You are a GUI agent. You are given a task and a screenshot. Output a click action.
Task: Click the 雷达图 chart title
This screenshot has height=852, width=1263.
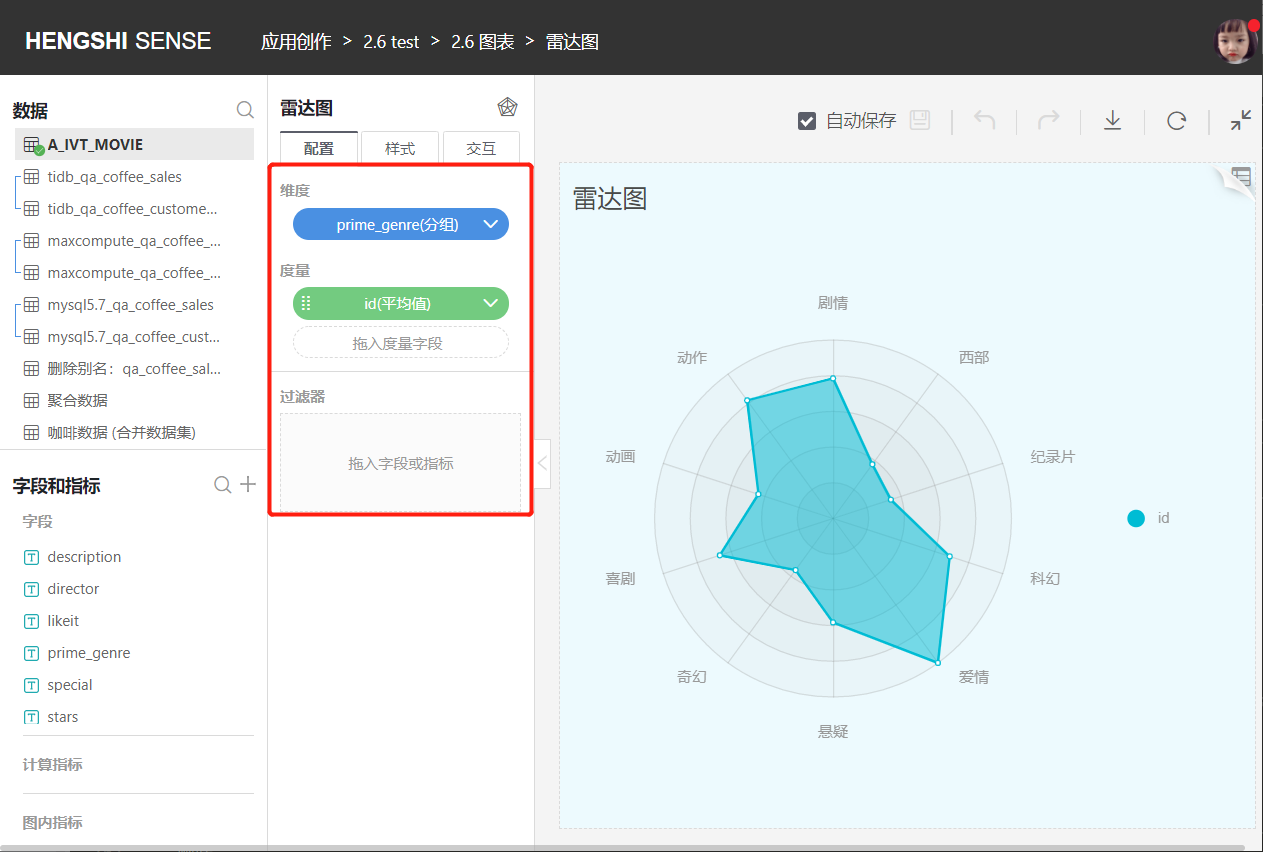(610, 198)
